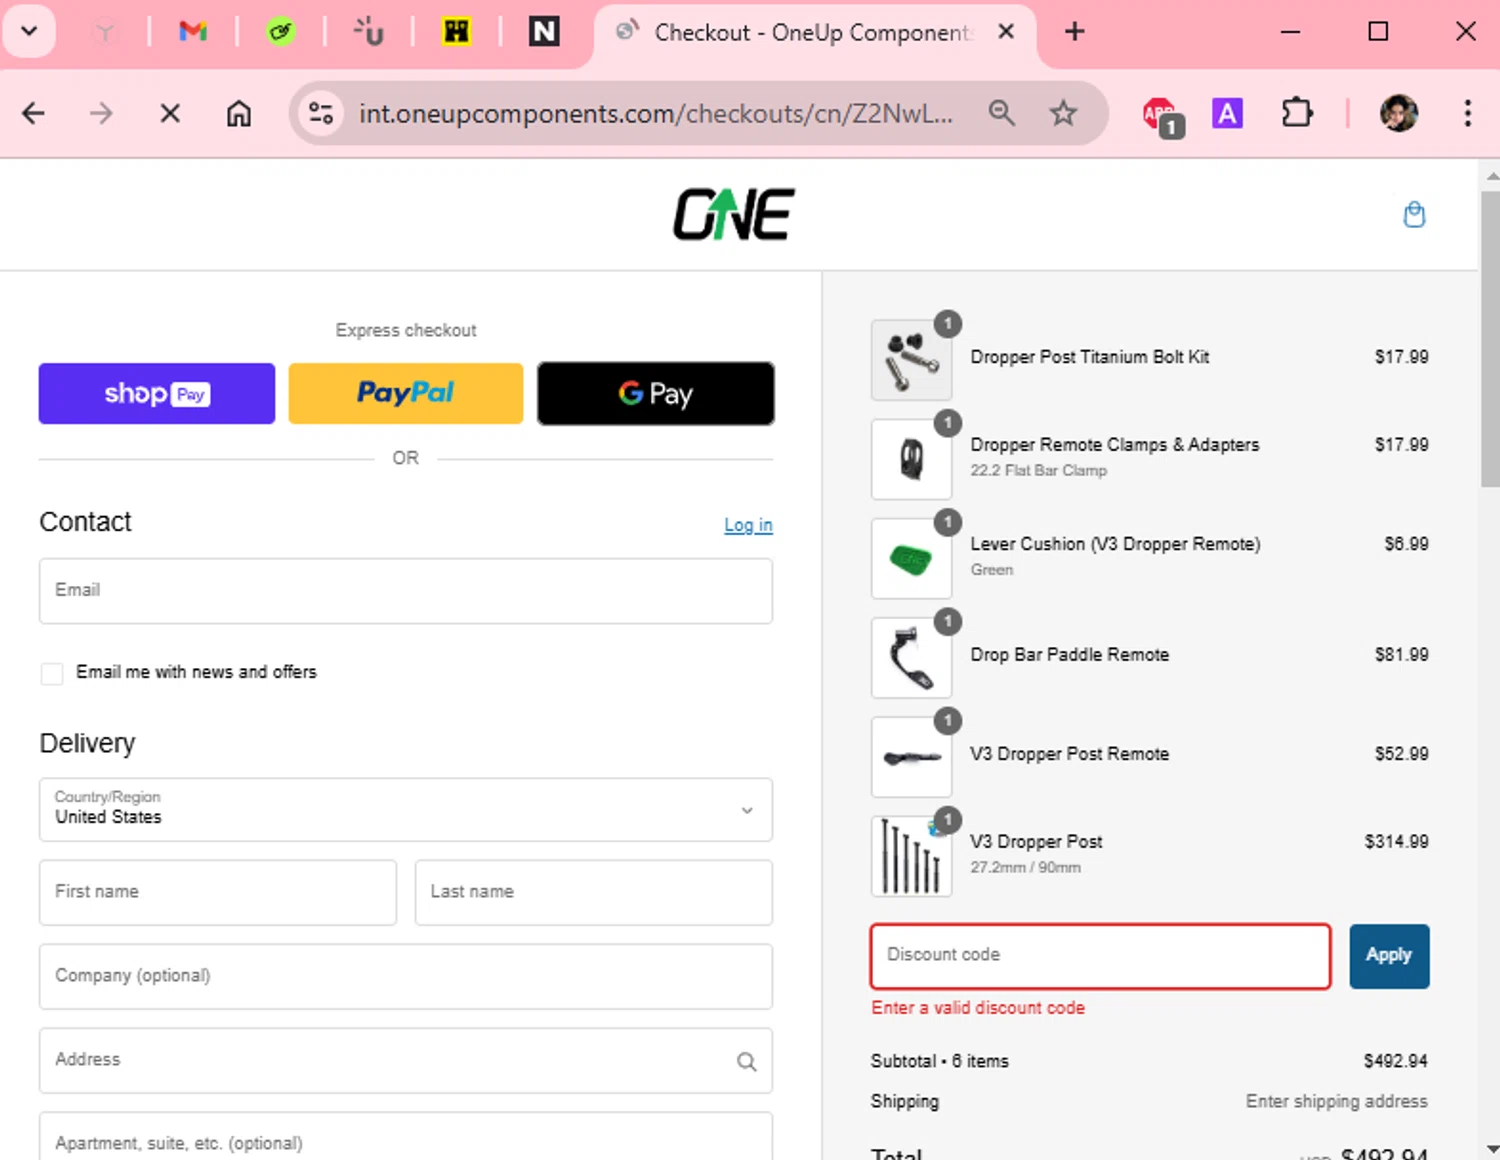Click Drop Bar Paddle Remote thumbnail

tap(911, 657)
